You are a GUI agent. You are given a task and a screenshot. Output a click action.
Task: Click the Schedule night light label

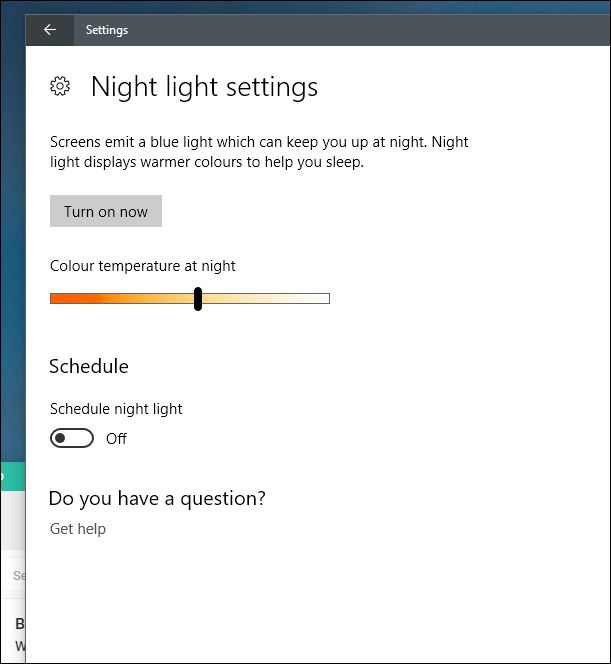click(x=116, y=408)
